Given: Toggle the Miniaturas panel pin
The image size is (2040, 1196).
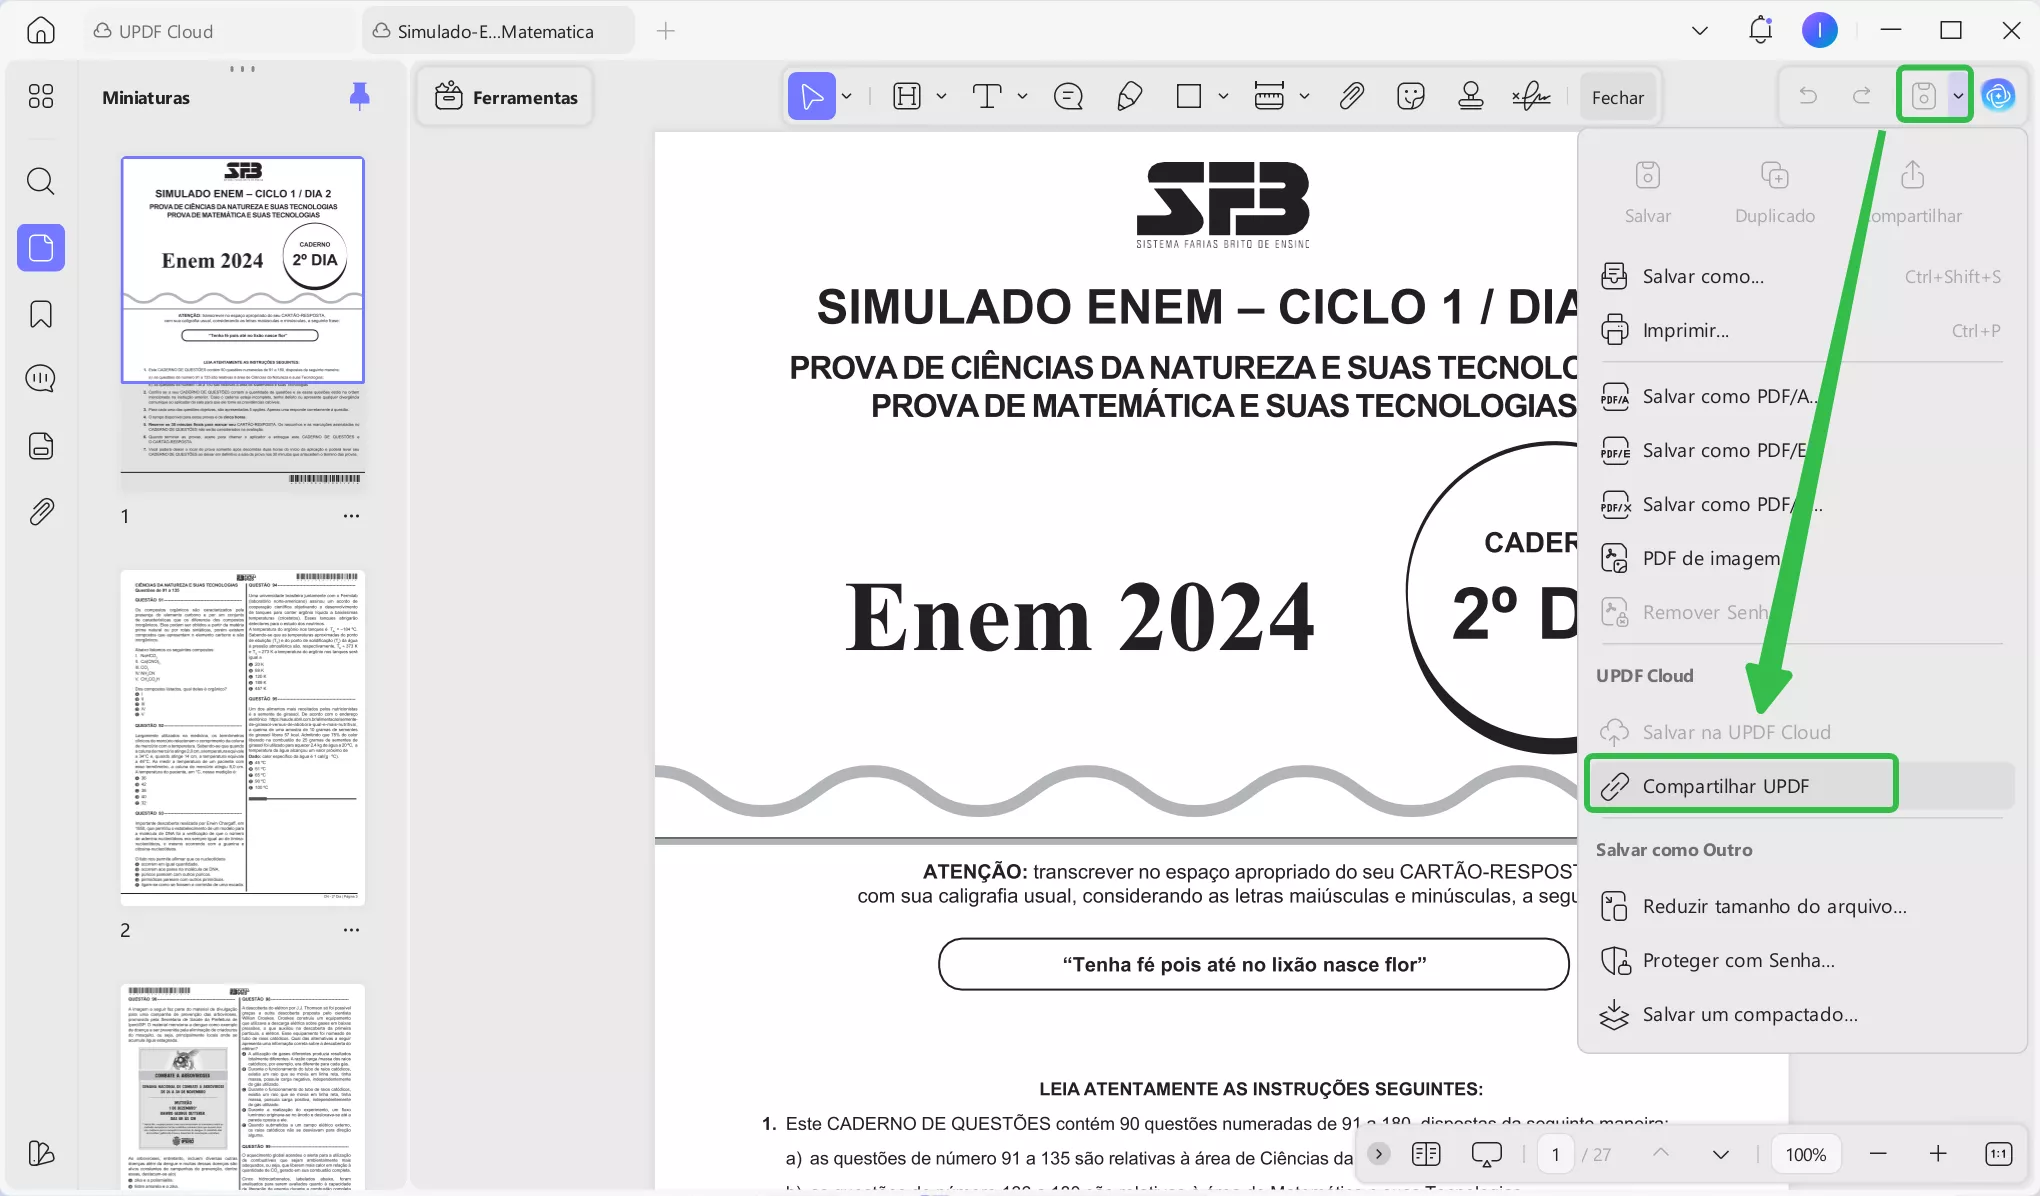Looking at the screenshot, I should point(360,96).
